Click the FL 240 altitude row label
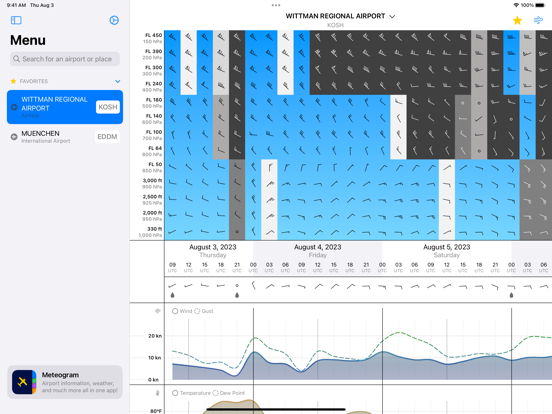 click(x=153, y=84)
